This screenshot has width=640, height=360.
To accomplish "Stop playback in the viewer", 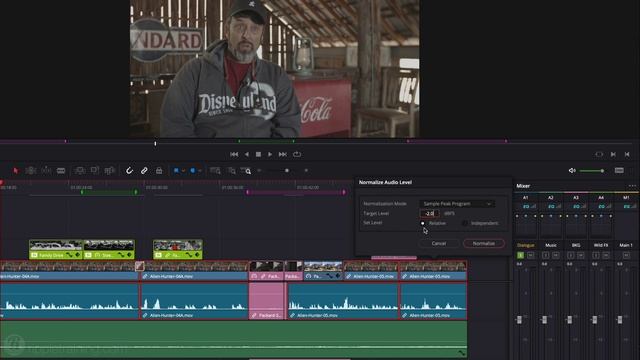I will (x=258, y=154).
